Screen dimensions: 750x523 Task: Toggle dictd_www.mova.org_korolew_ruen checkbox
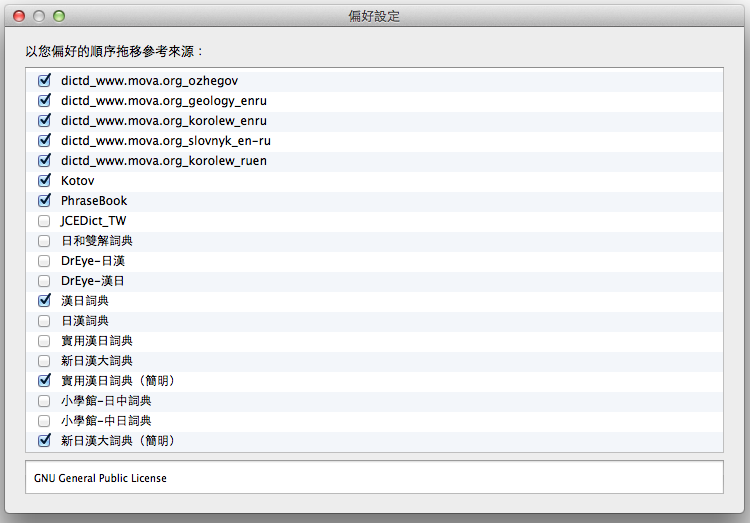tap(44, 161)
